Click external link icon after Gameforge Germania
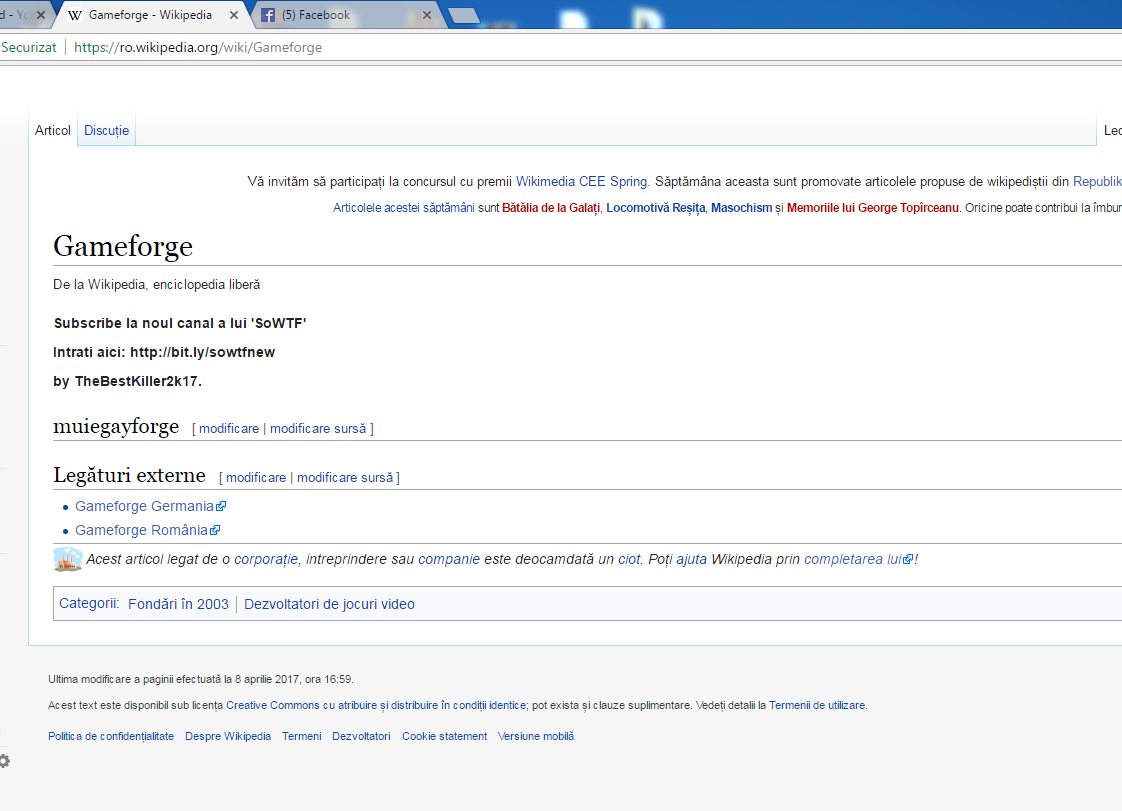 tap(221, 507)
